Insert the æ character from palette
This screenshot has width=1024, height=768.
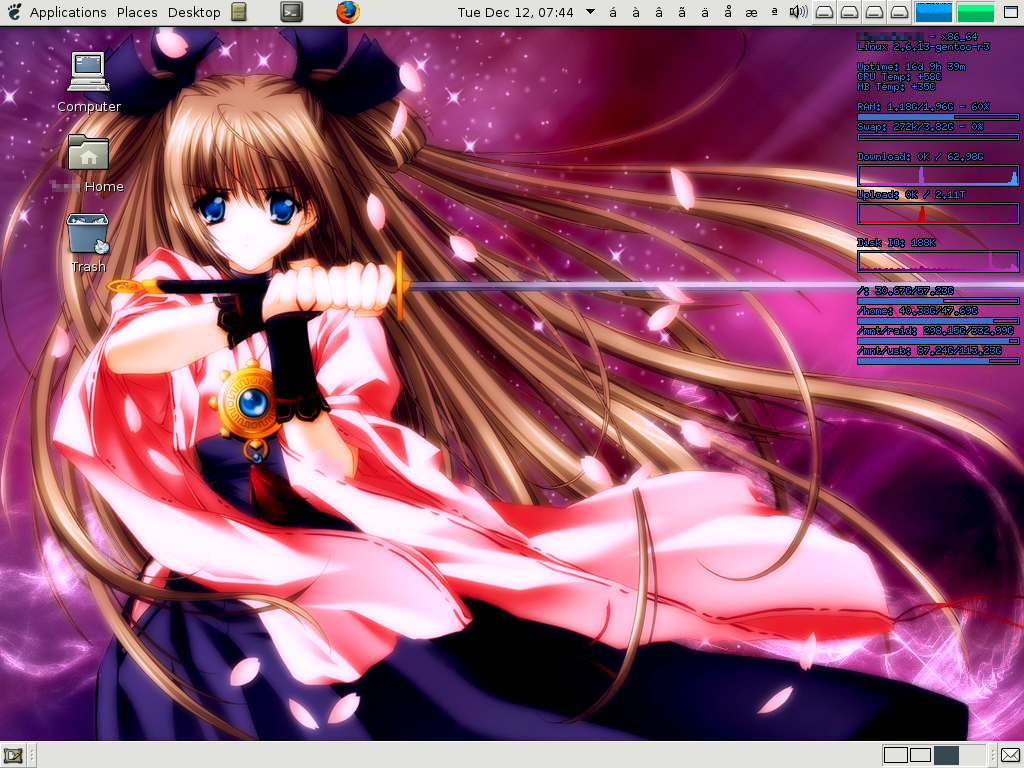pyautogui.click(x=750, y=12)
